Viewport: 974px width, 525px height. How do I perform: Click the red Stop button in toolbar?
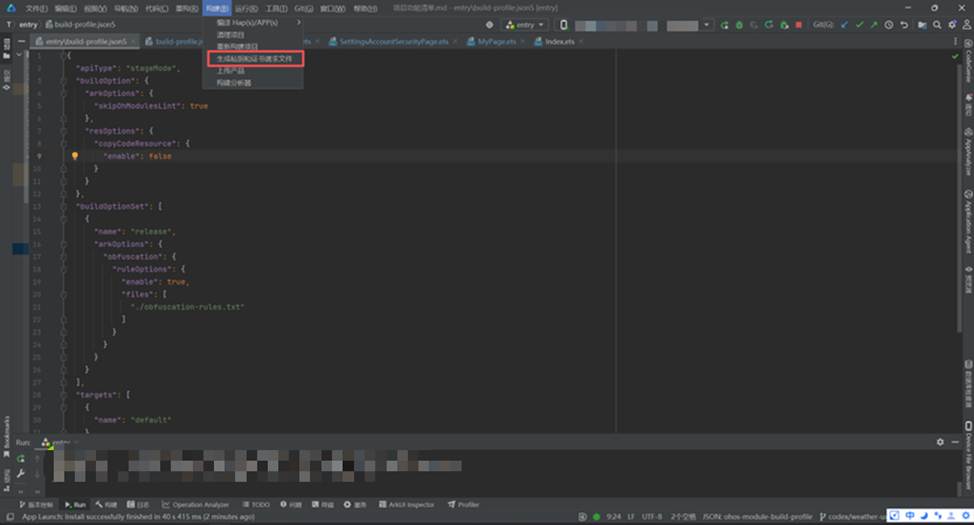(798, 25)
